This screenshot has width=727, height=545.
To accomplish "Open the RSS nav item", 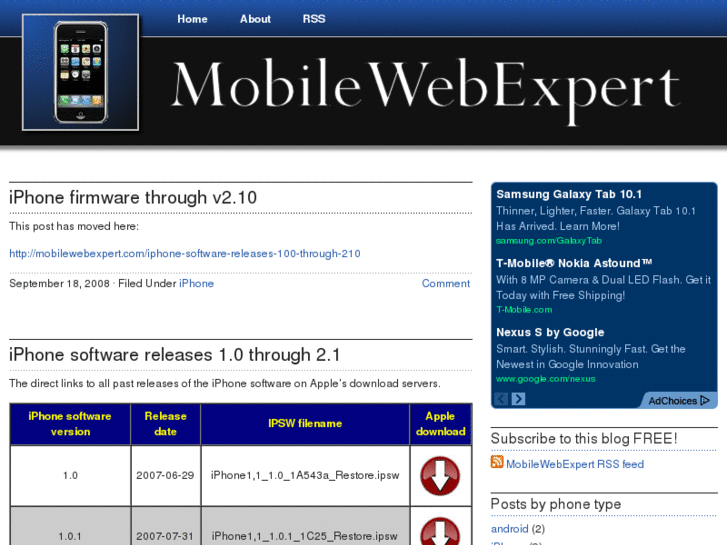I will pyautogui.click(x=314, y=19).
